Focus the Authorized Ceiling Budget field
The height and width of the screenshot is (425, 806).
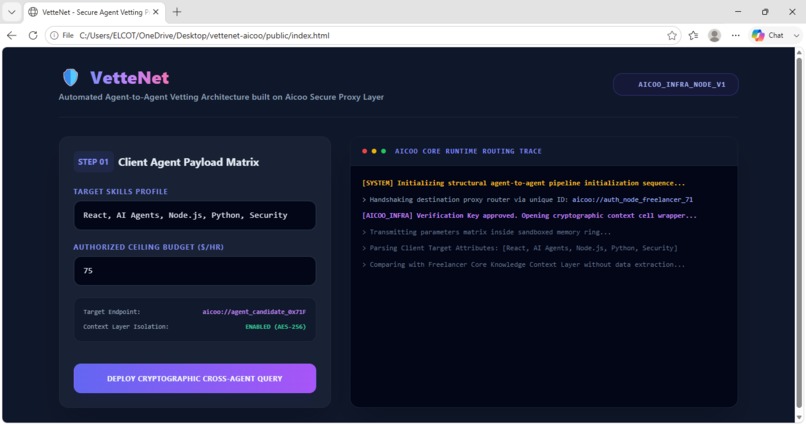(x=195, y=271)
